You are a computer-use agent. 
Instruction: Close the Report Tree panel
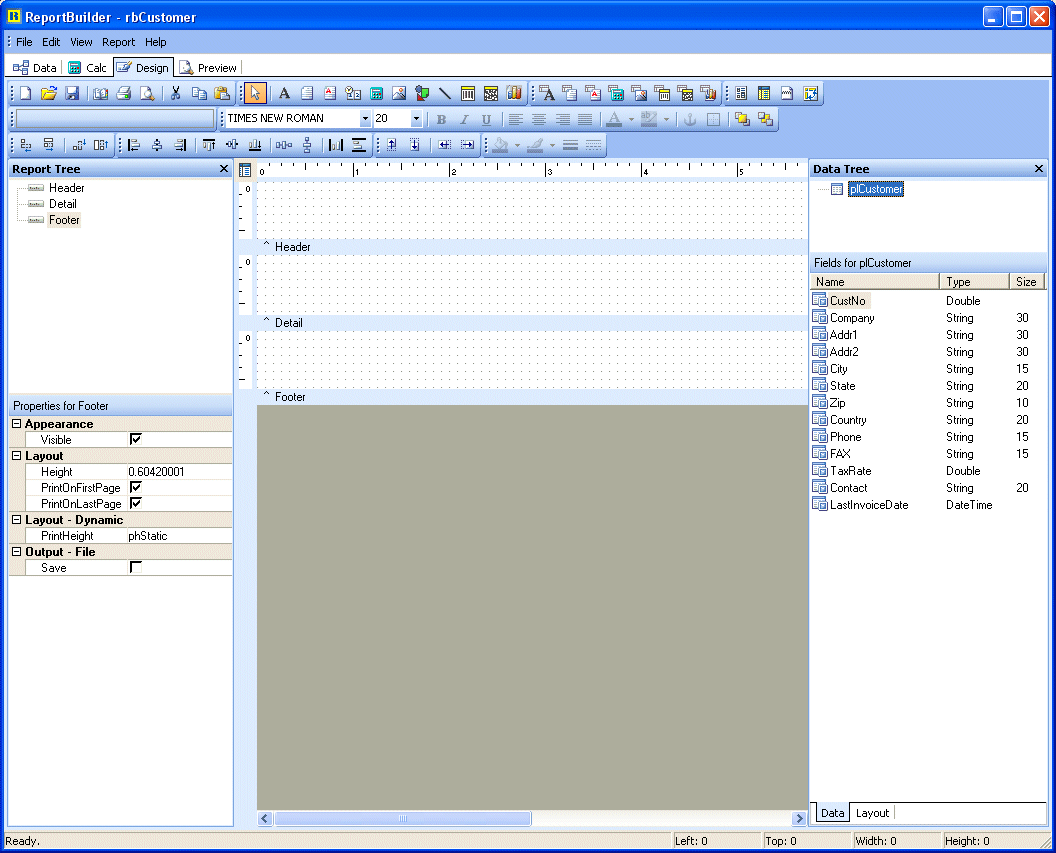tap(223, 169)
